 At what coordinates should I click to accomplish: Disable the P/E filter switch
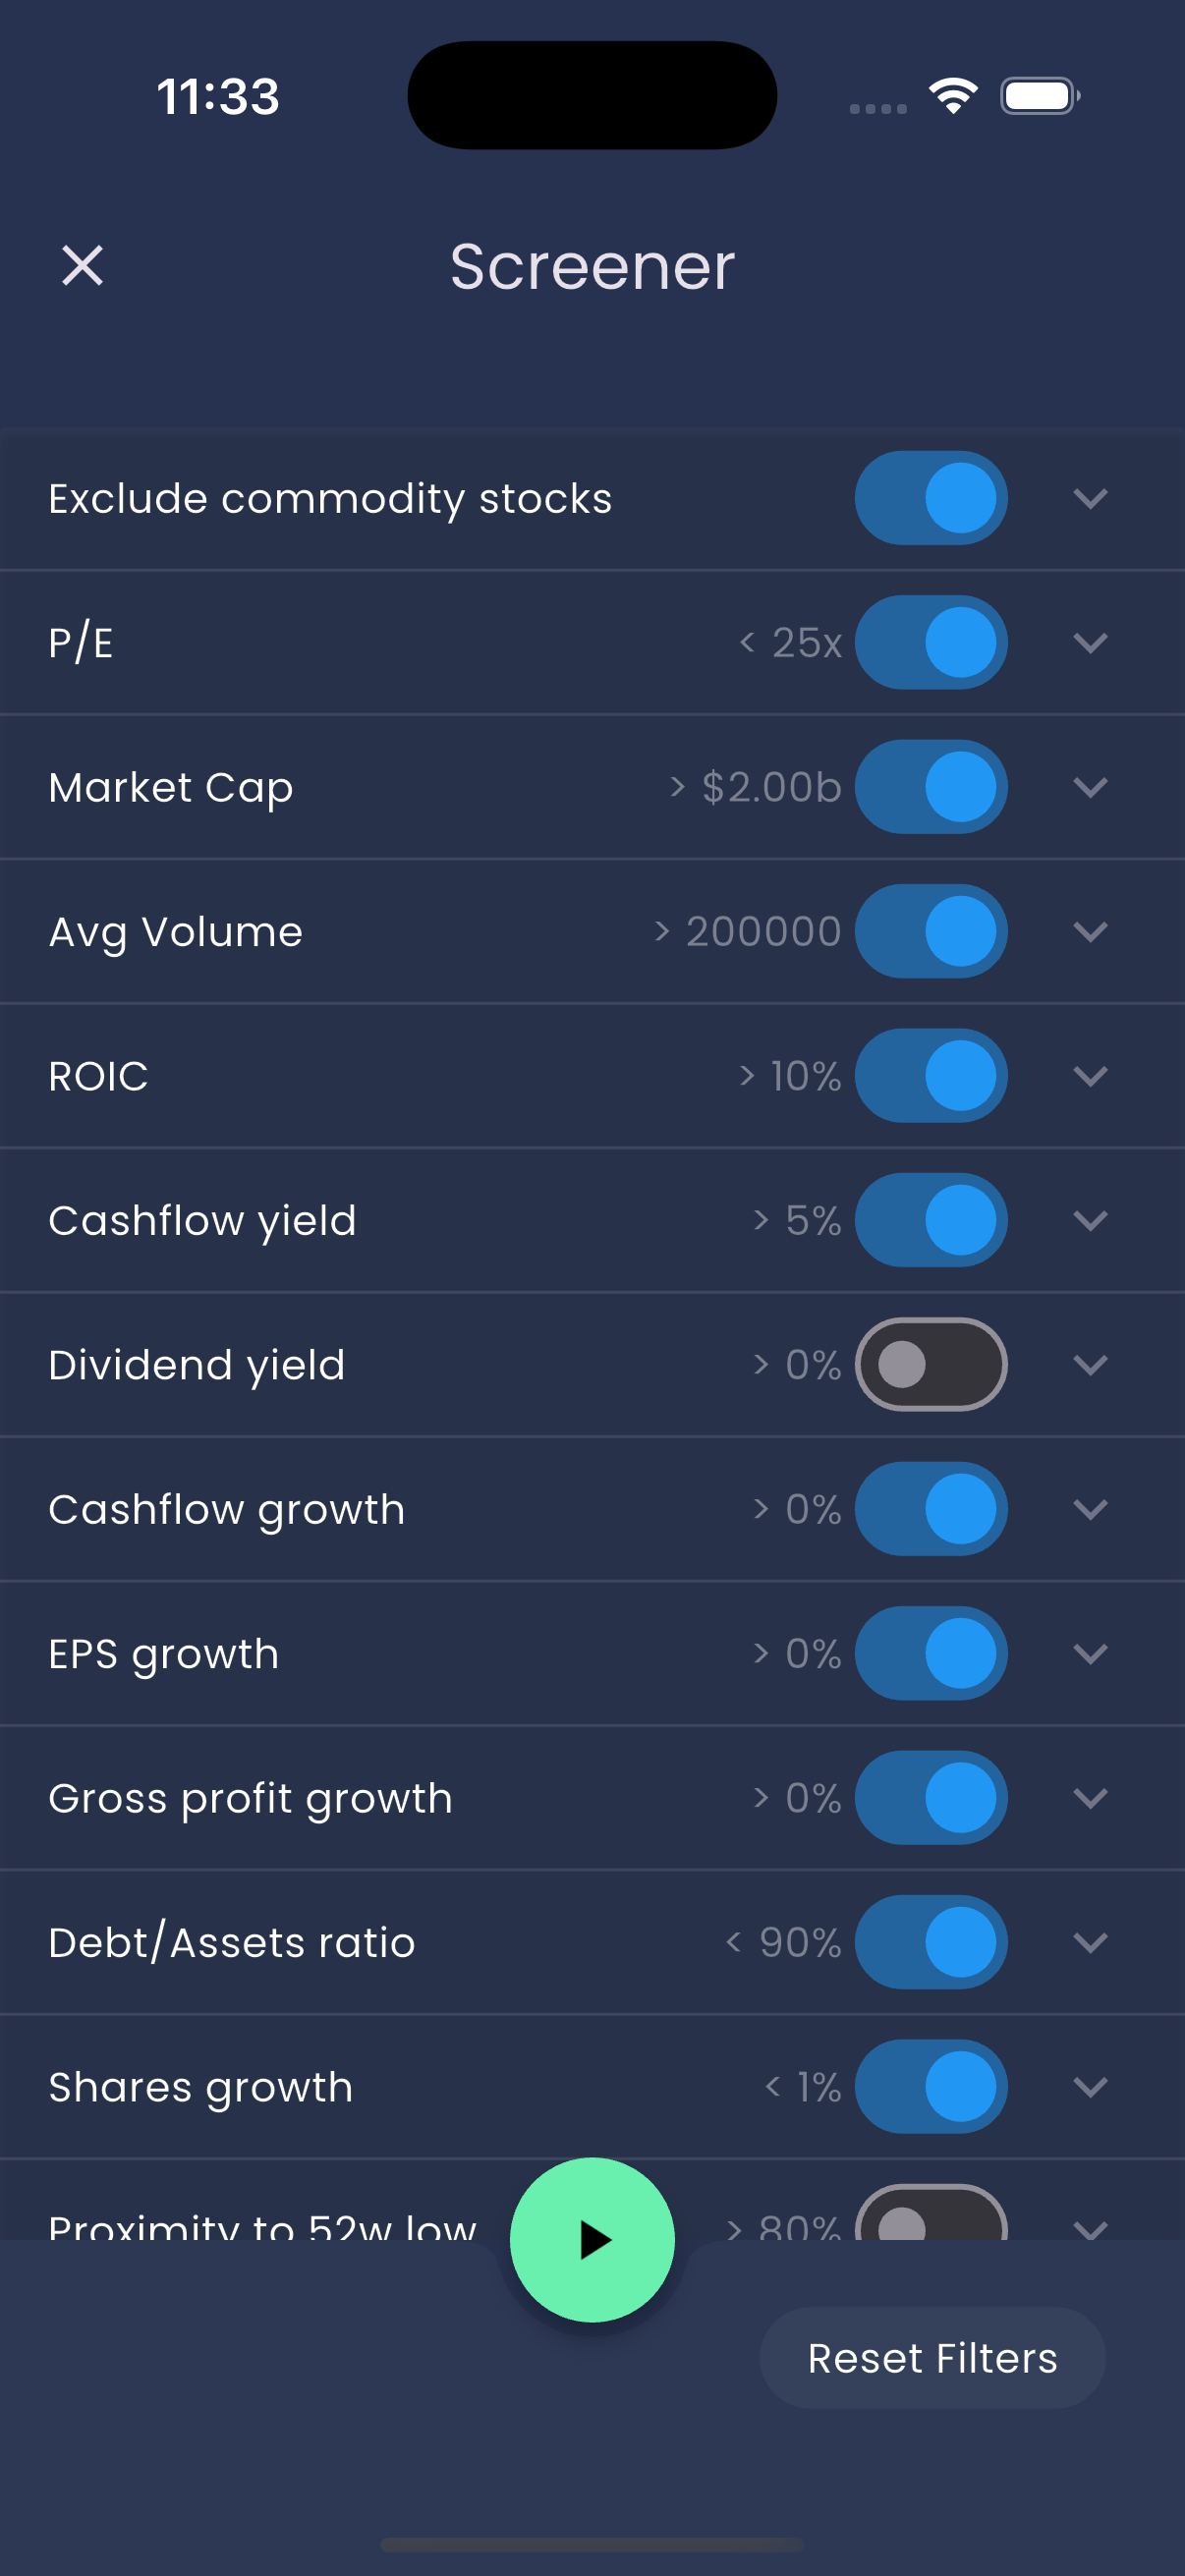pyautogui.click(x=930, y=642)
